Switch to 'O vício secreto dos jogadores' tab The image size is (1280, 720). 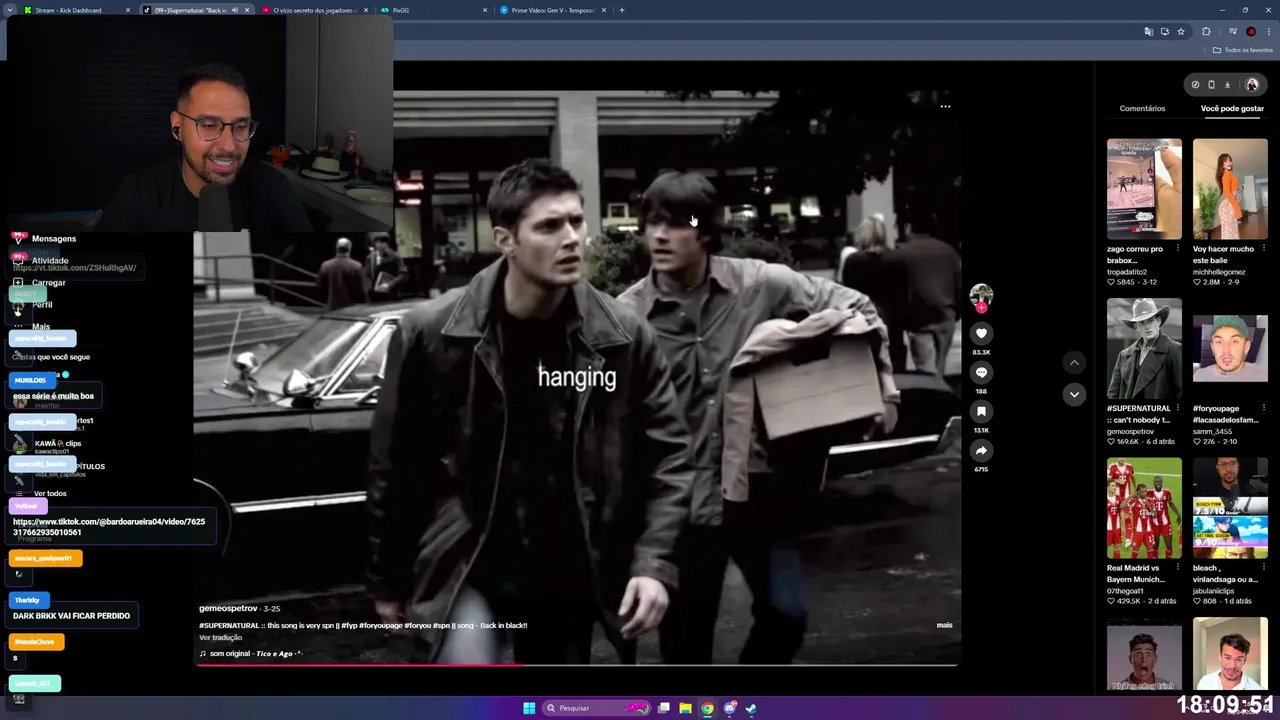point(314,10)
